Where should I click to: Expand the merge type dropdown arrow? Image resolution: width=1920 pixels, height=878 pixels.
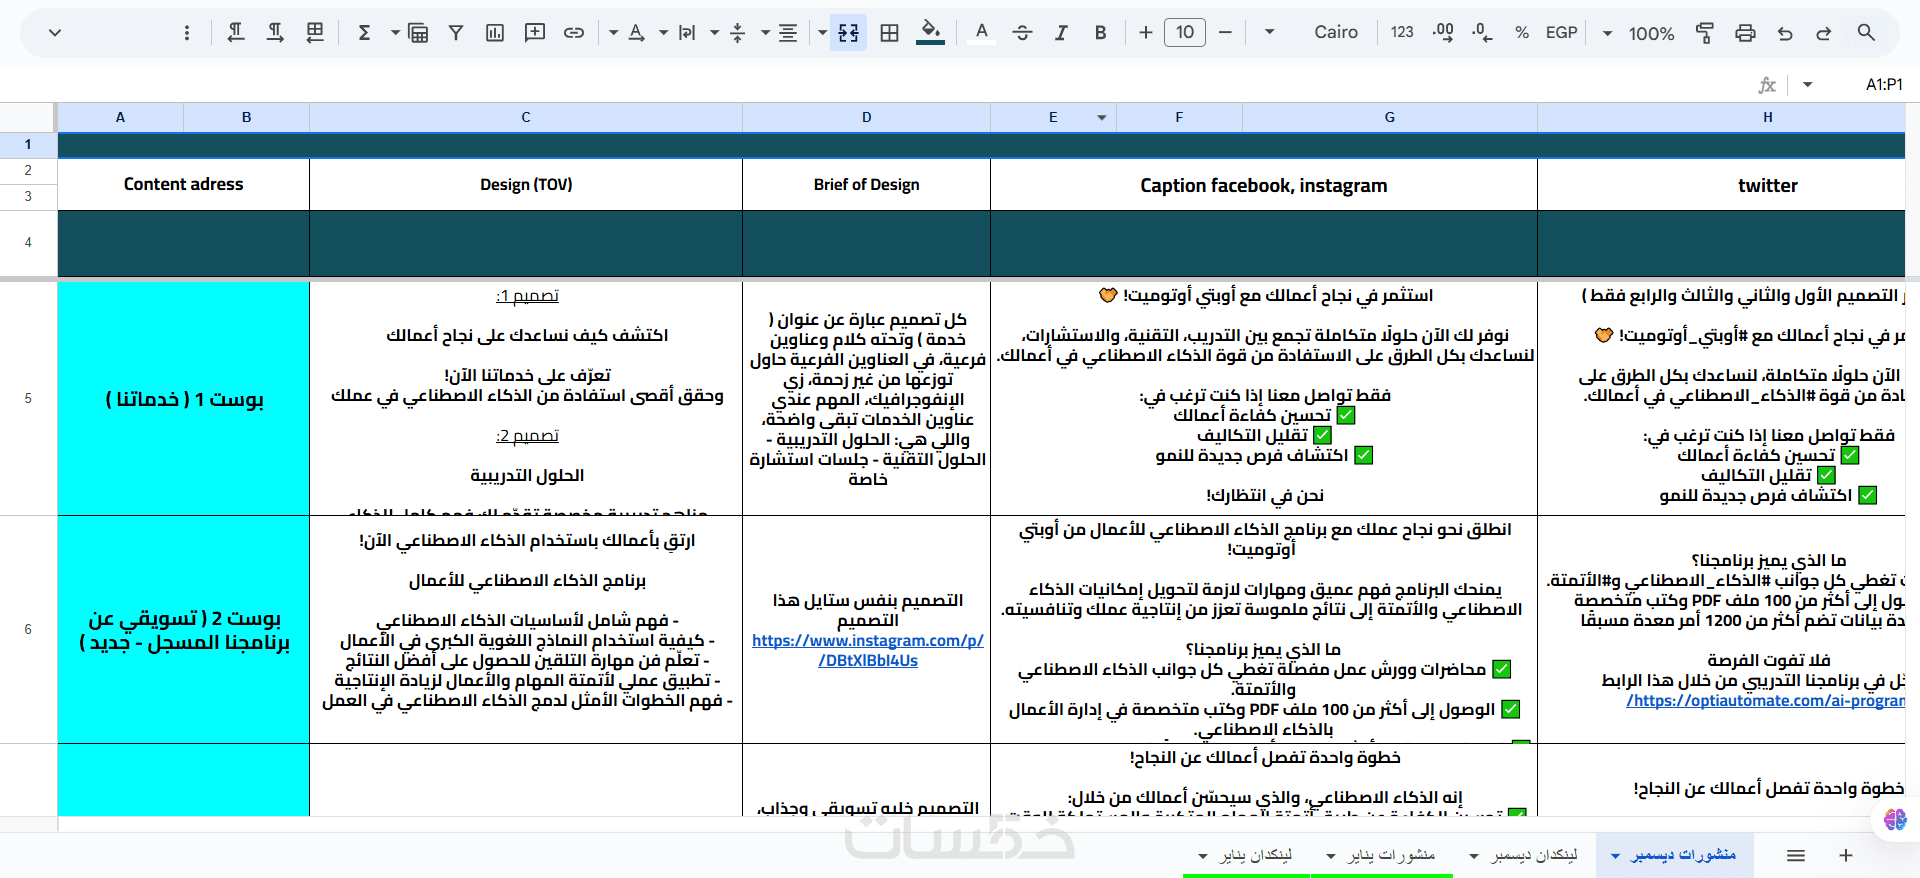pos(822,33)
